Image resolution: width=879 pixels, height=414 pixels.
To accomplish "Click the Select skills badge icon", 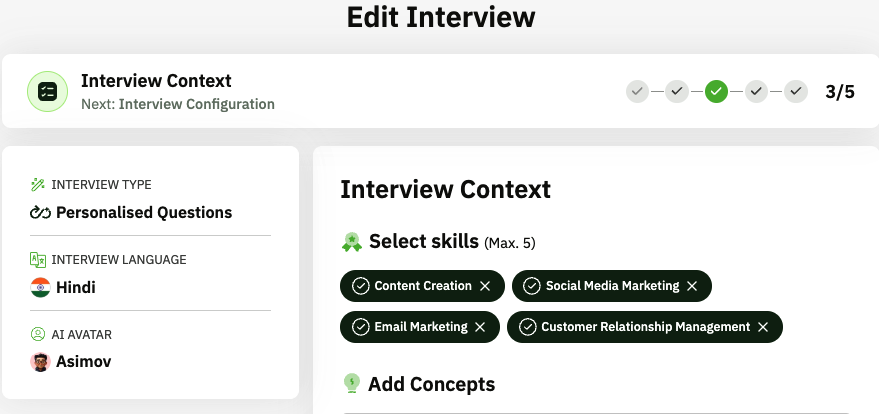I will (351, 241).
